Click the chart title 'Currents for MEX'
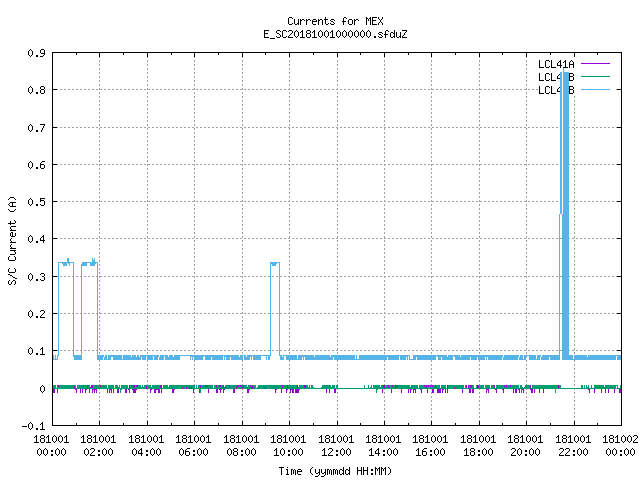Image resolution: width=640 pixels, height=480 pixels. [335, 21]
